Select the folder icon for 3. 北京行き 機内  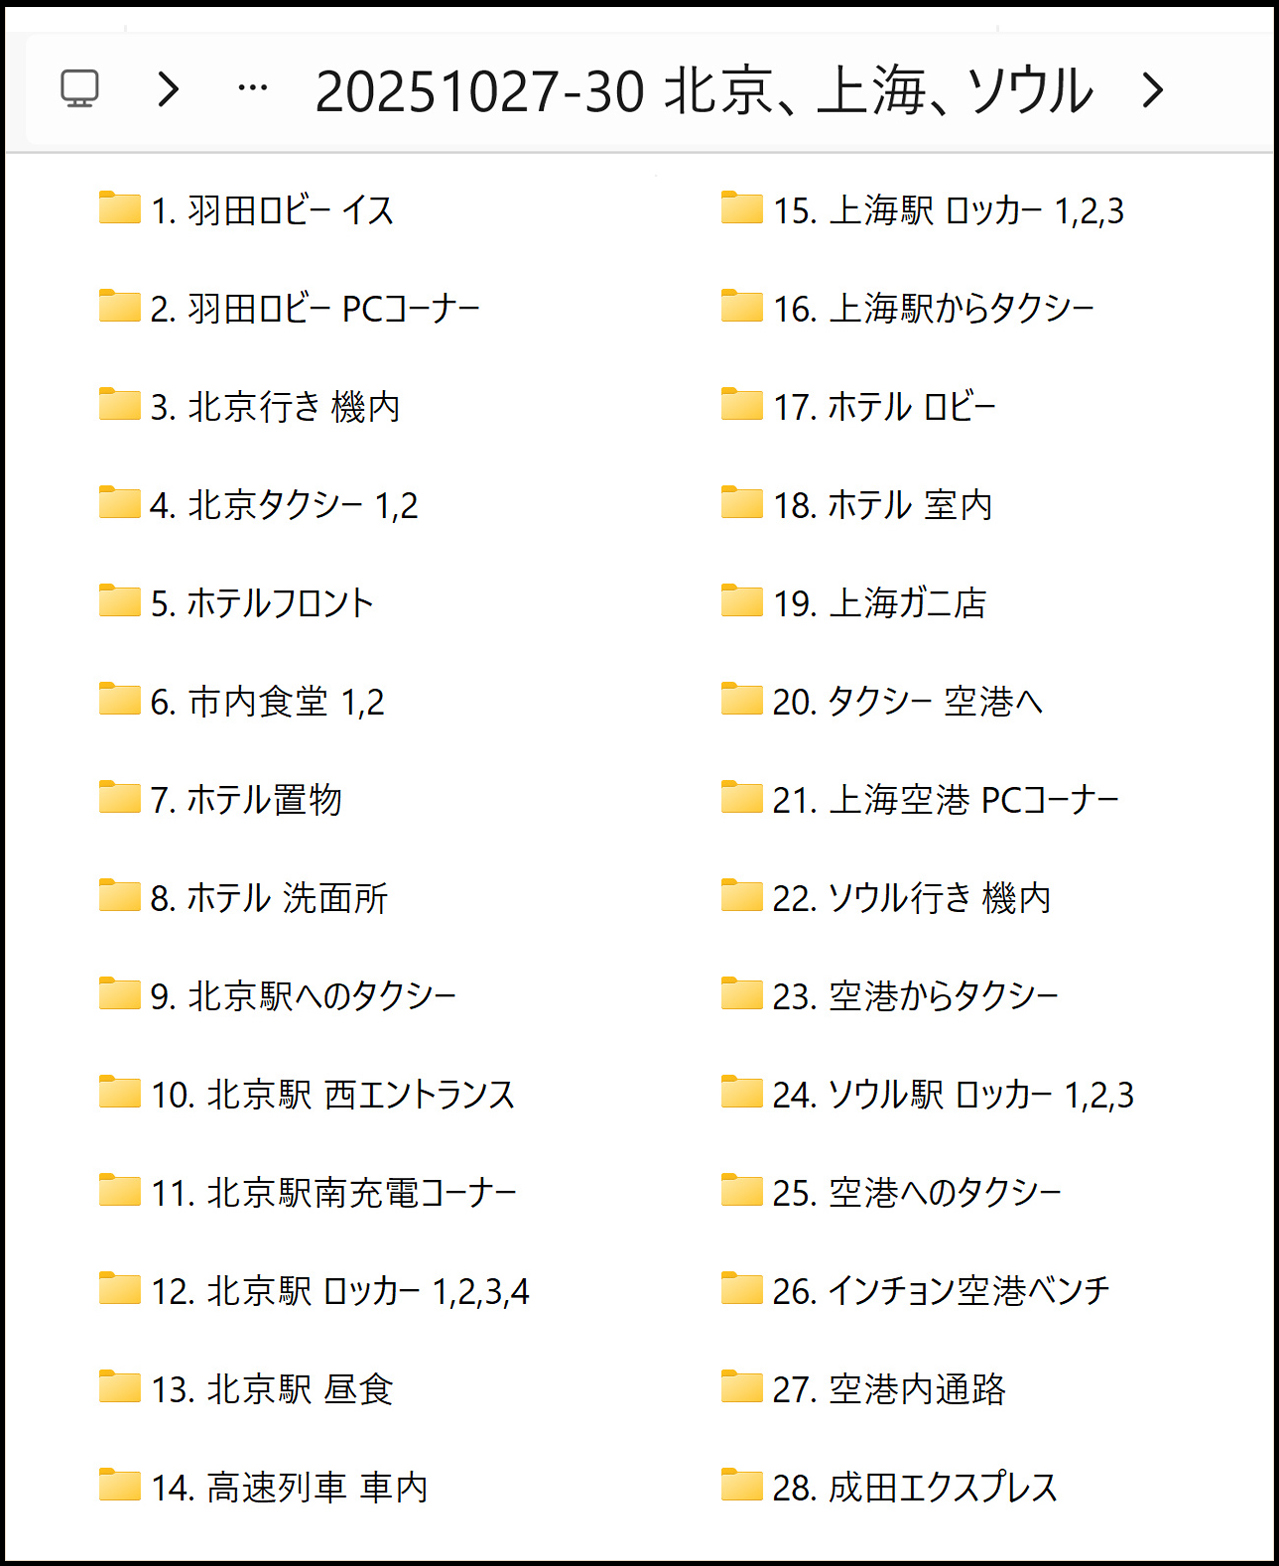pyautogui.click(x=120, y=405)
